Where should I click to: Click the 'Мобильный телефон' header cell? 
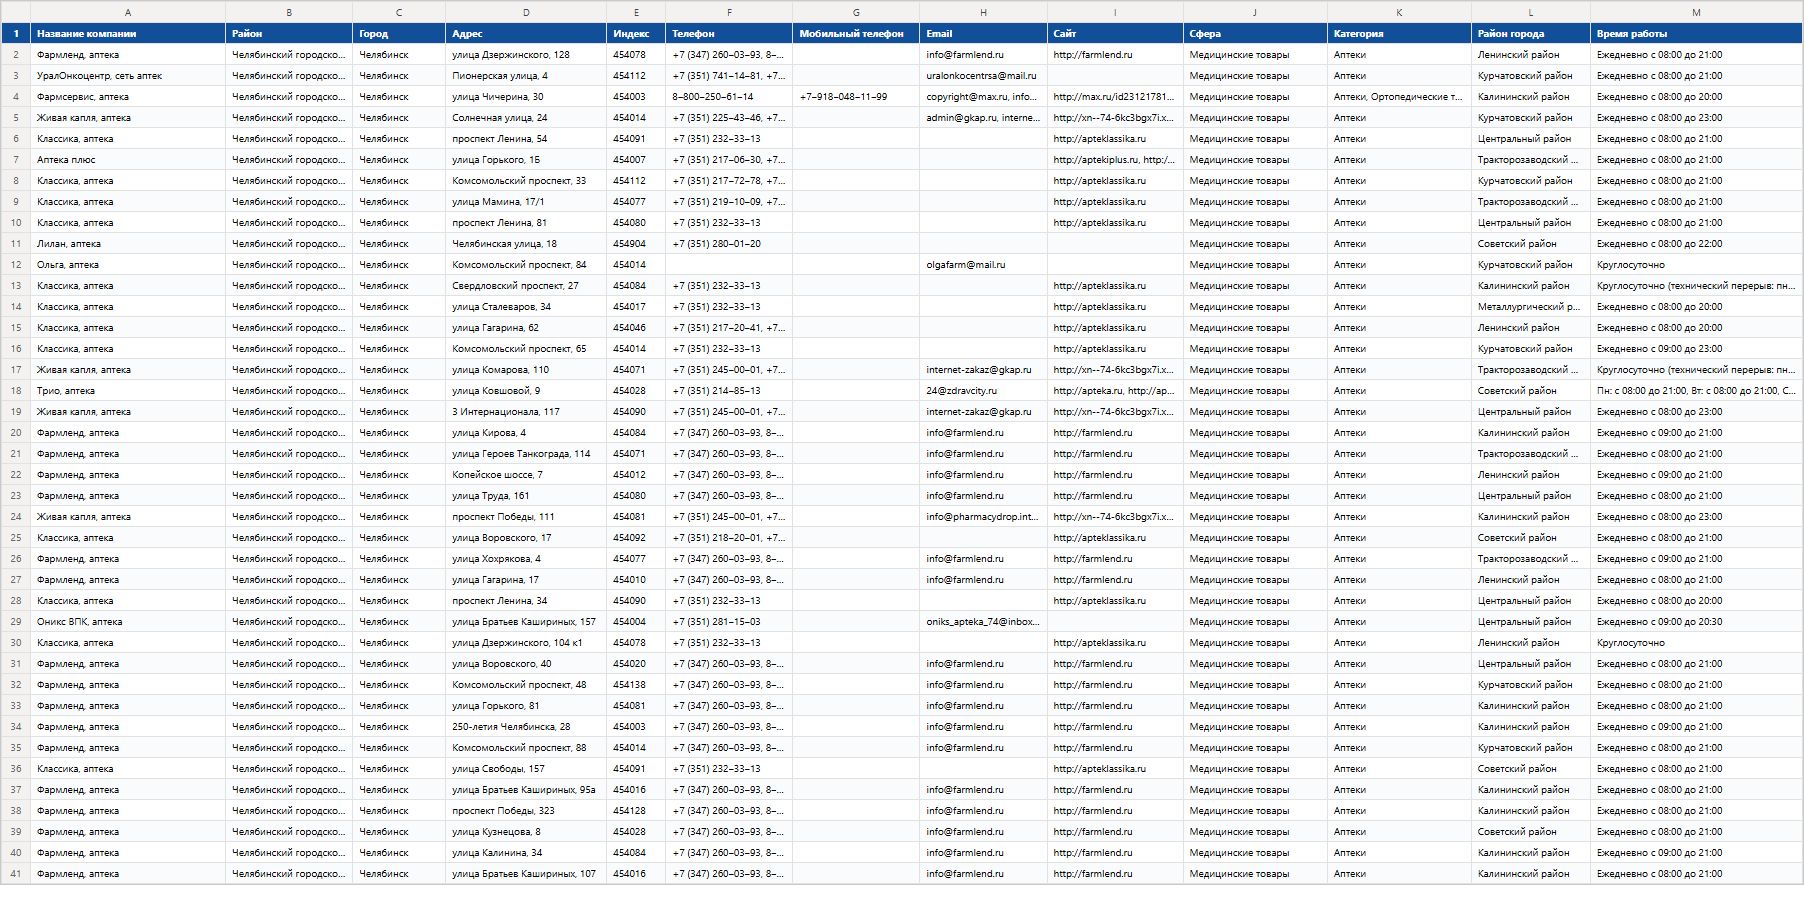point(856,34)
